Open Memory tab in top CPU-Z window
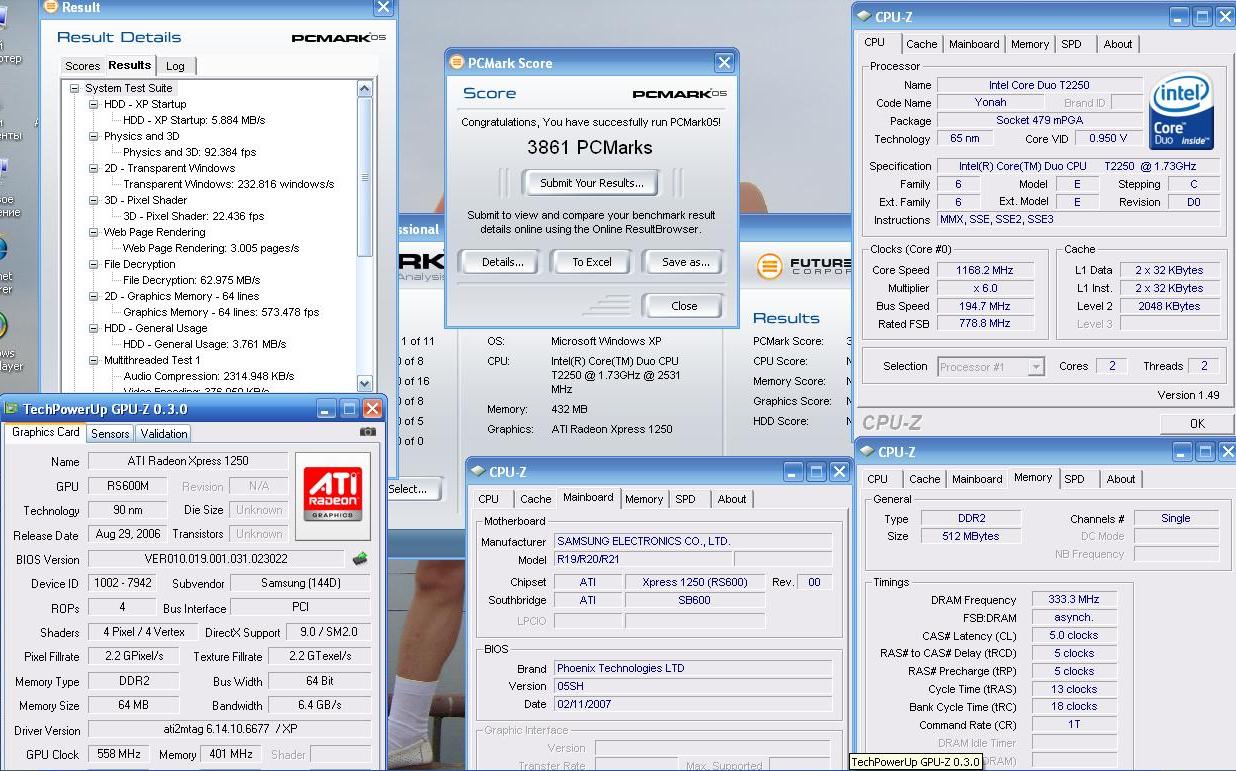Viewport: 1236px width, 771px height. coord(1030,44)
